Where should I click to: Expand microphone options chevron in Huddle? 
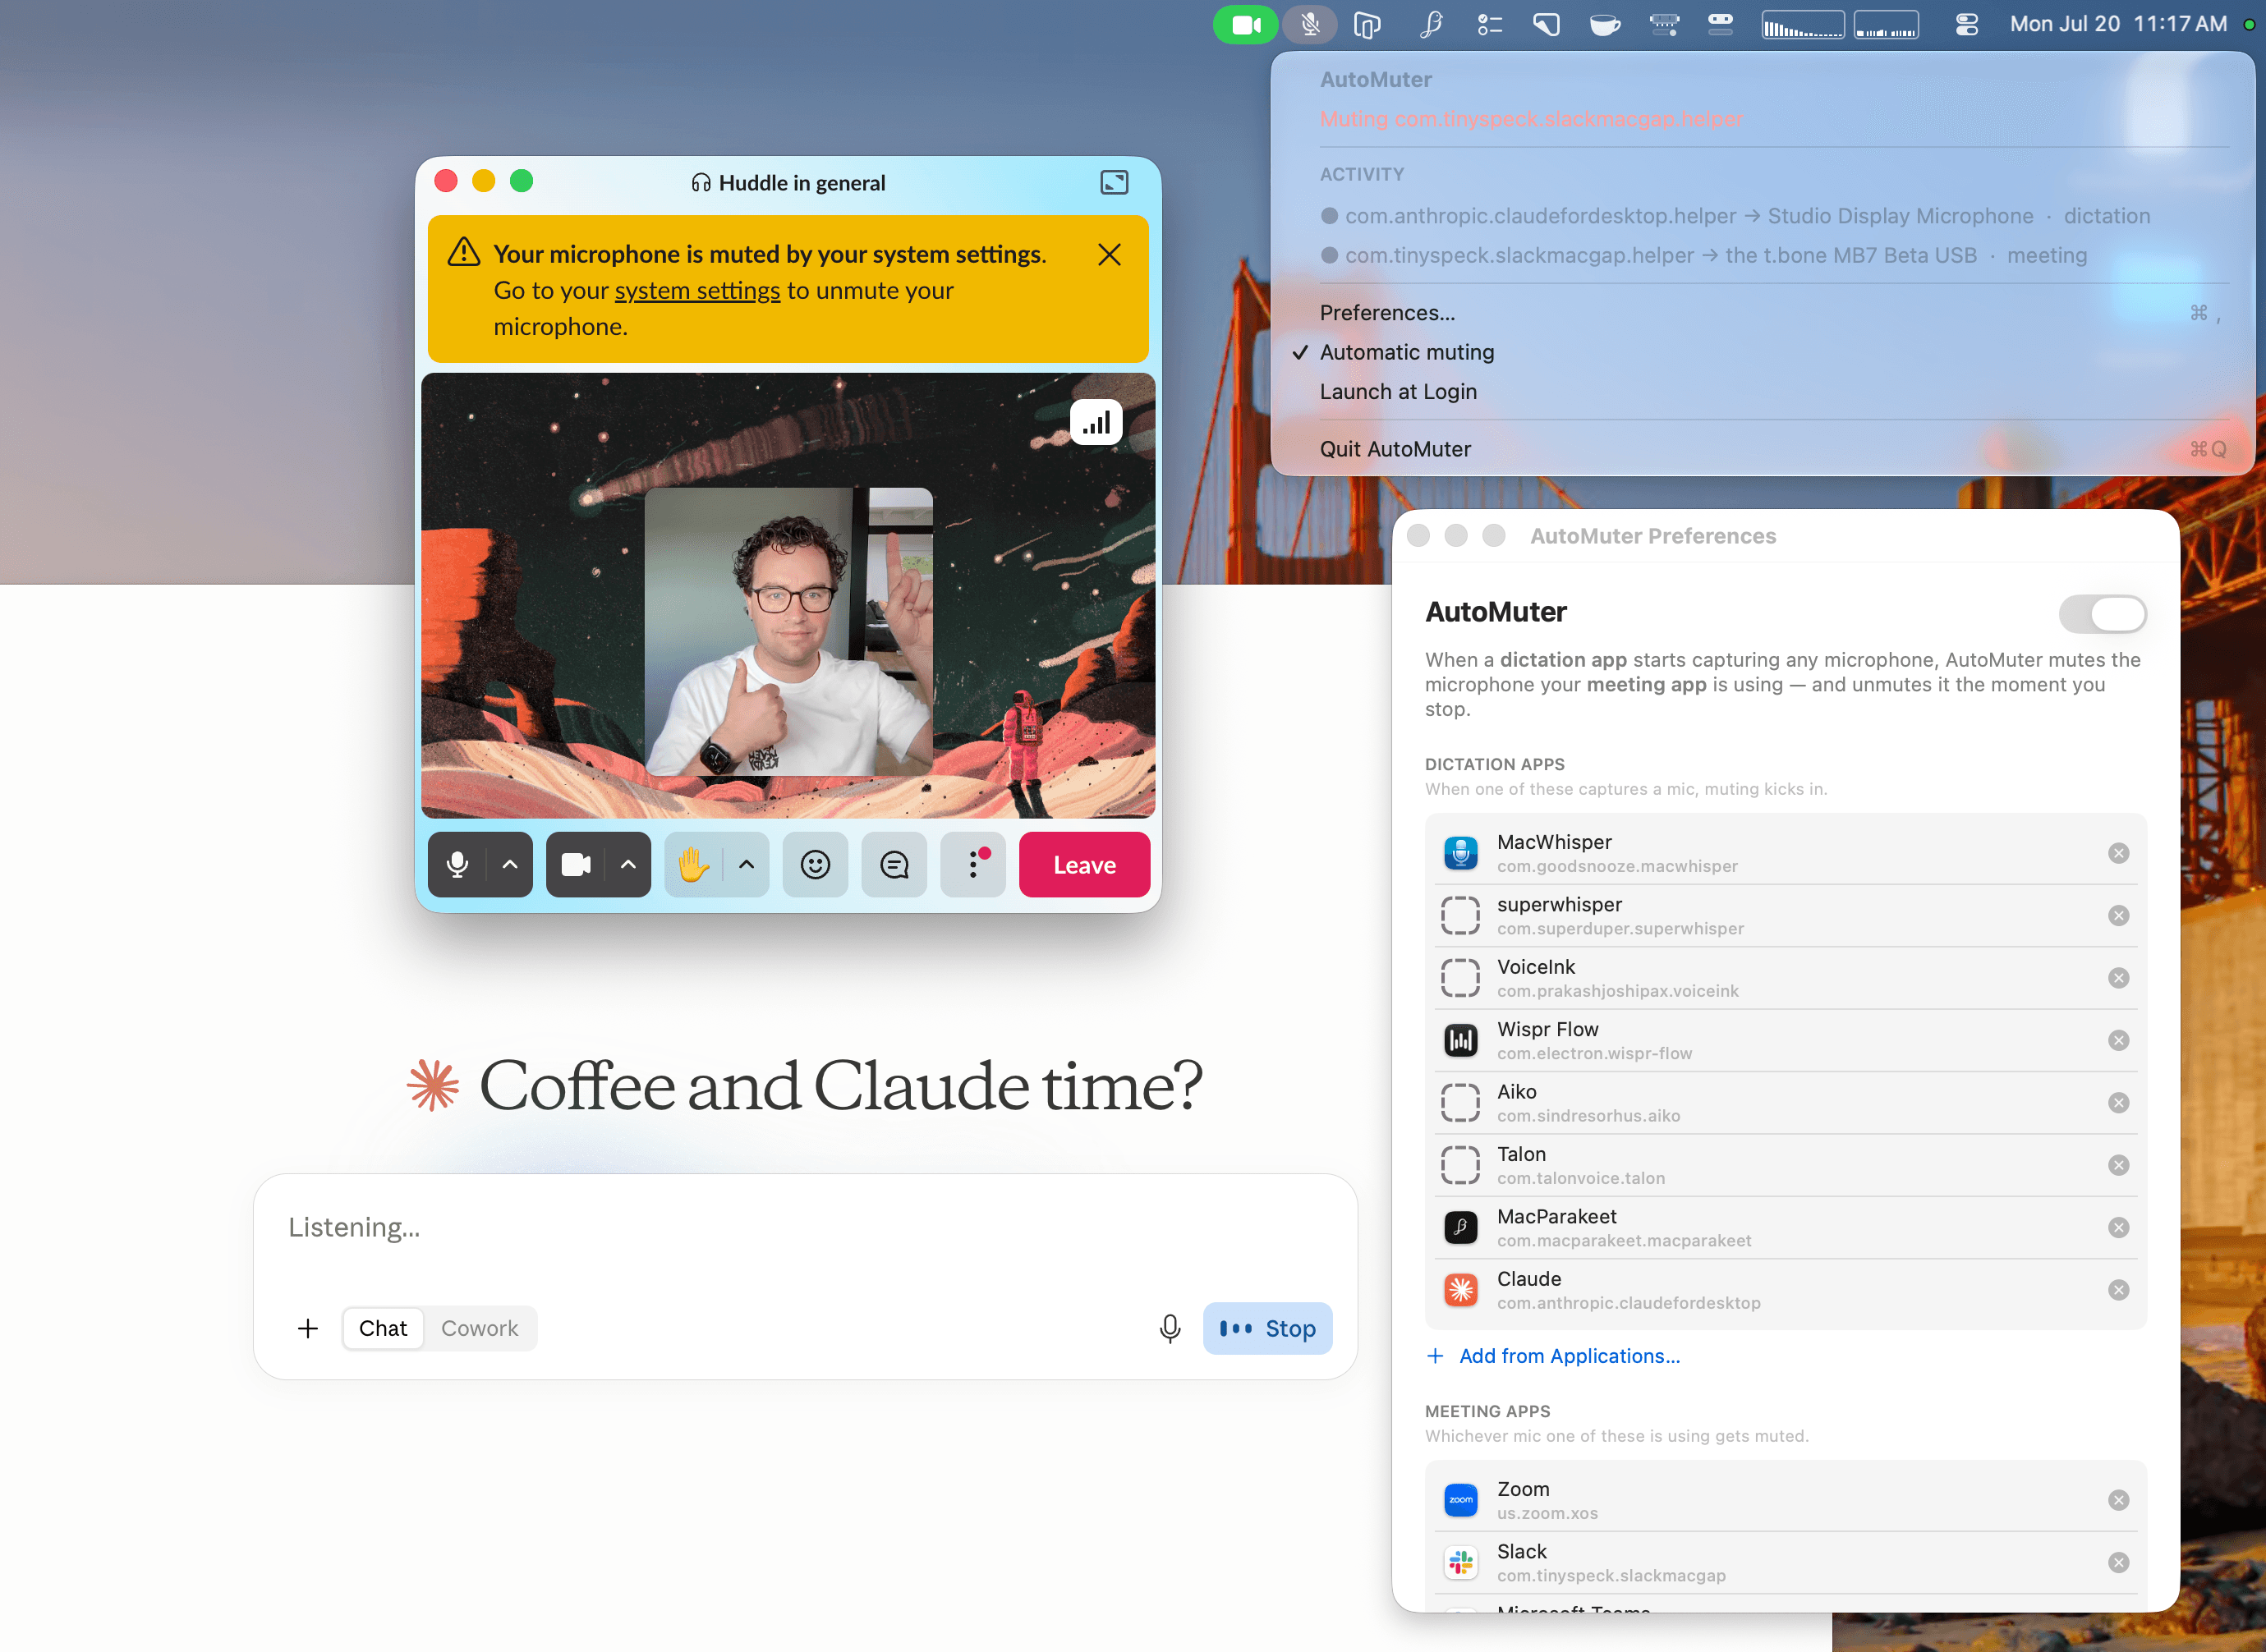point(510,865)
